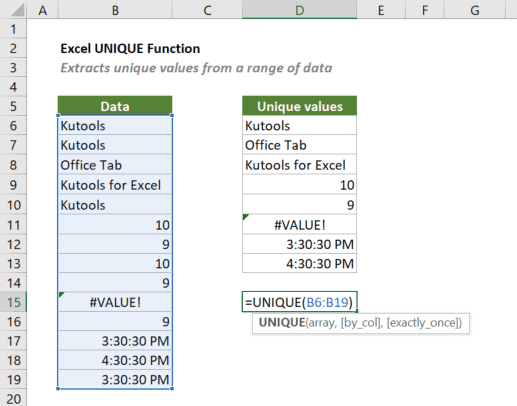Image resolution: width=517 pixels, height=406 pixels.
Task: Select the Unique values header cell
Action: point(300,106)
